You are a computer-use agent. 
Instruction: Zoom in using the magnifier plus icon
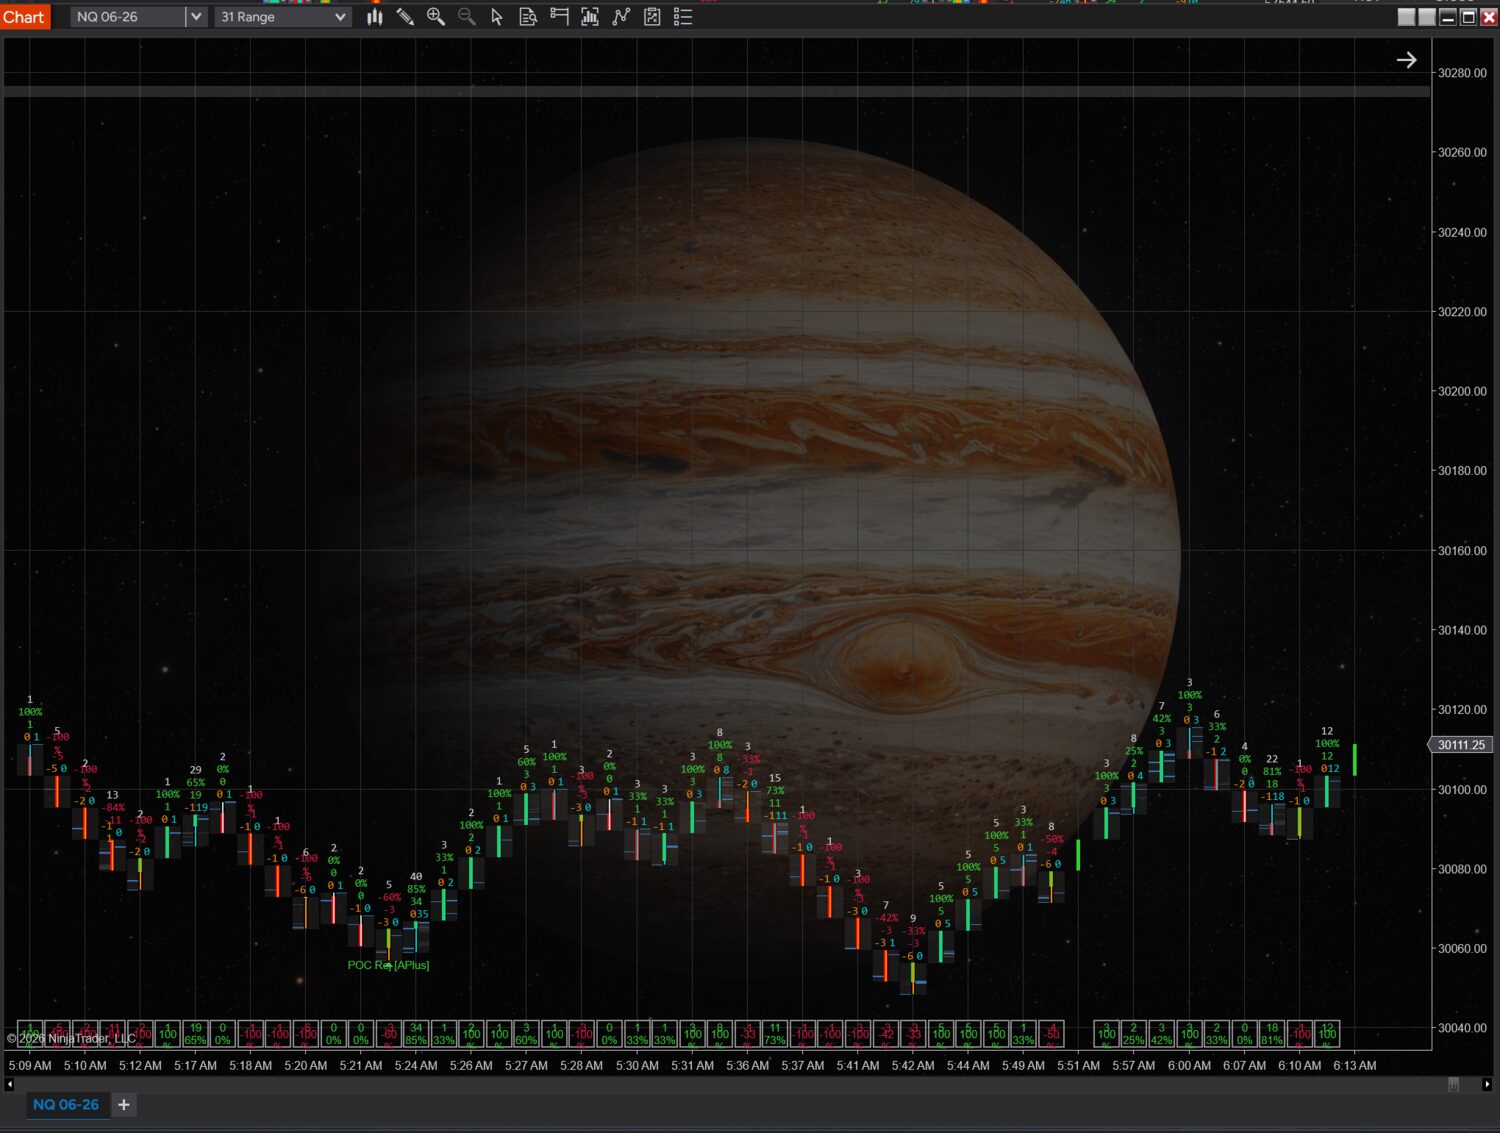[x=436, y=17]
